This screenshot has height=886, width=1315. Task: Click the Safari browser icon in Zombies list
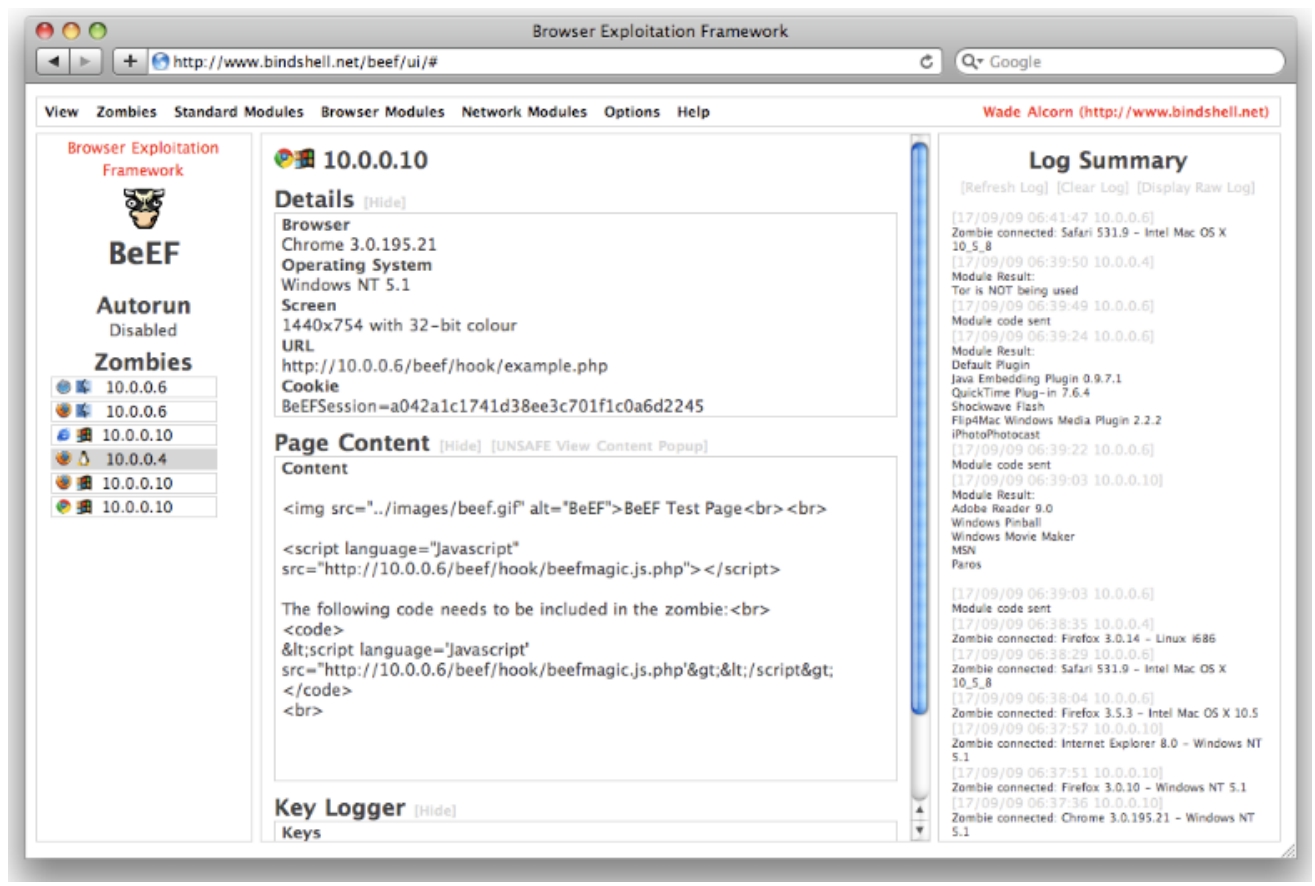point(64,387)
